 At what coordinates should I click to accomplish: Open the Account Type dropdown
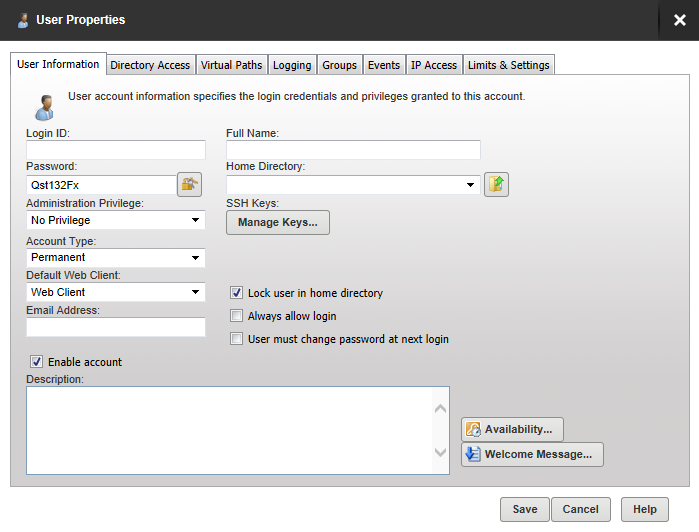coord(195,257)
